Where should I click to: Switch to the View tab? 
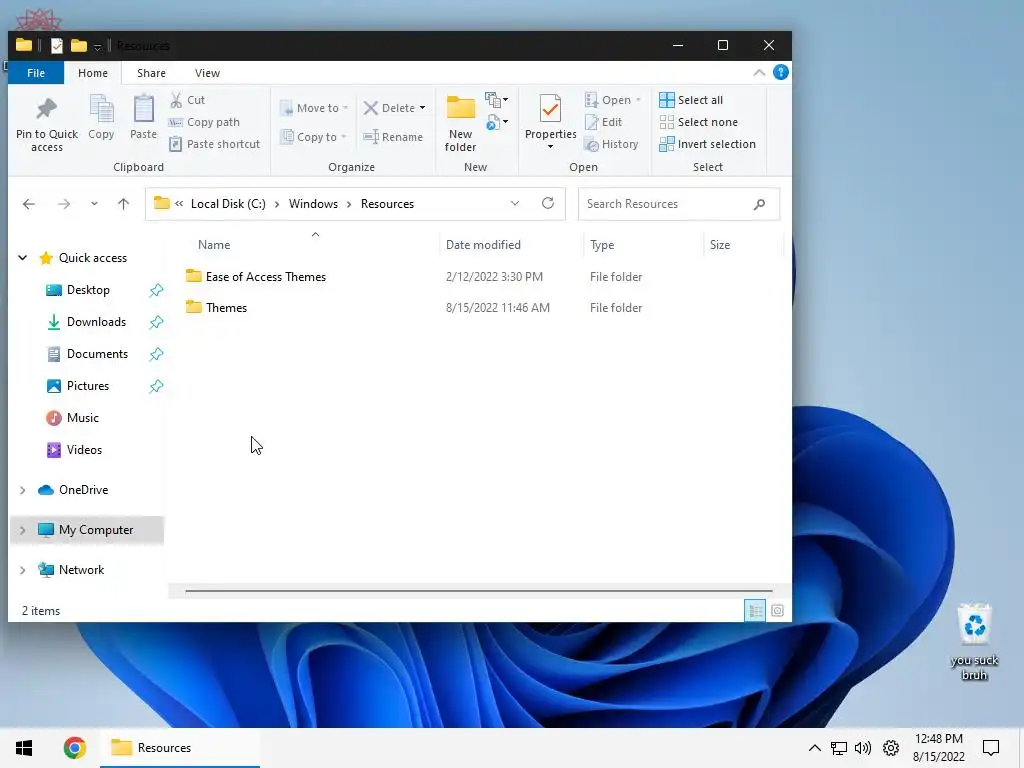207,72
